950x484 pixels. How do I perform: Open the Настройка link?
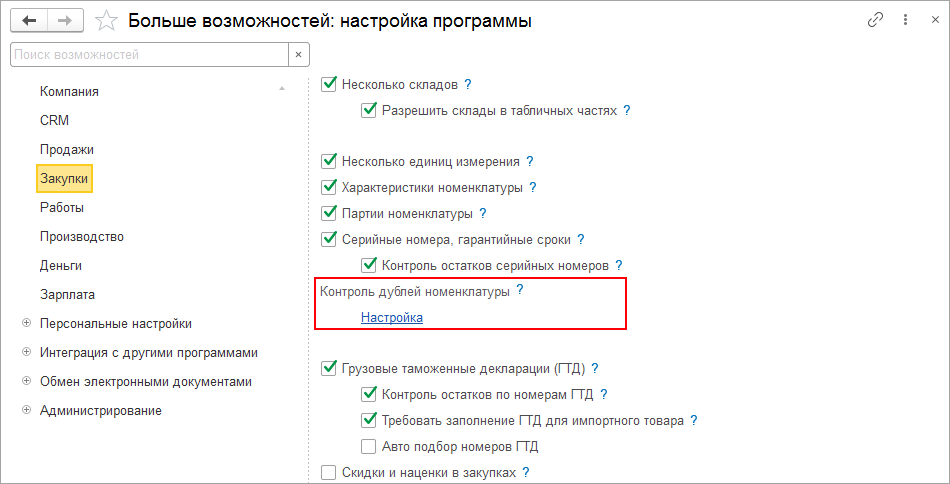click(392, 317)
